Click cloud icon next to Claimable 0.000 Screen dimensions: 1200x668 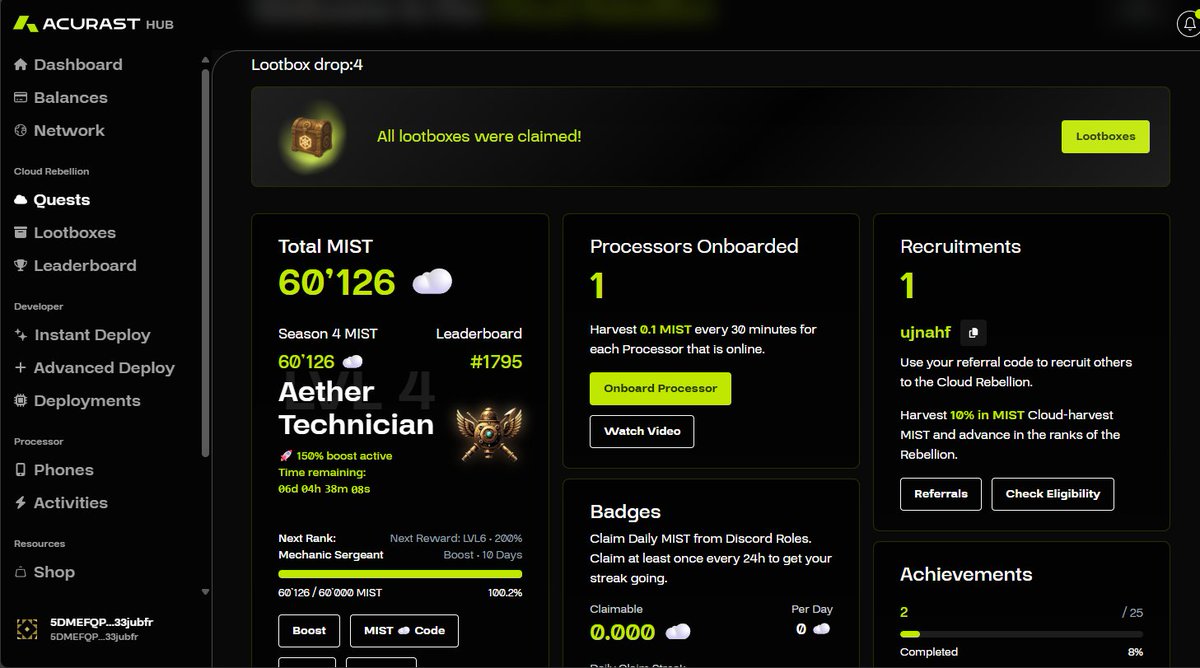pos(678,632)
